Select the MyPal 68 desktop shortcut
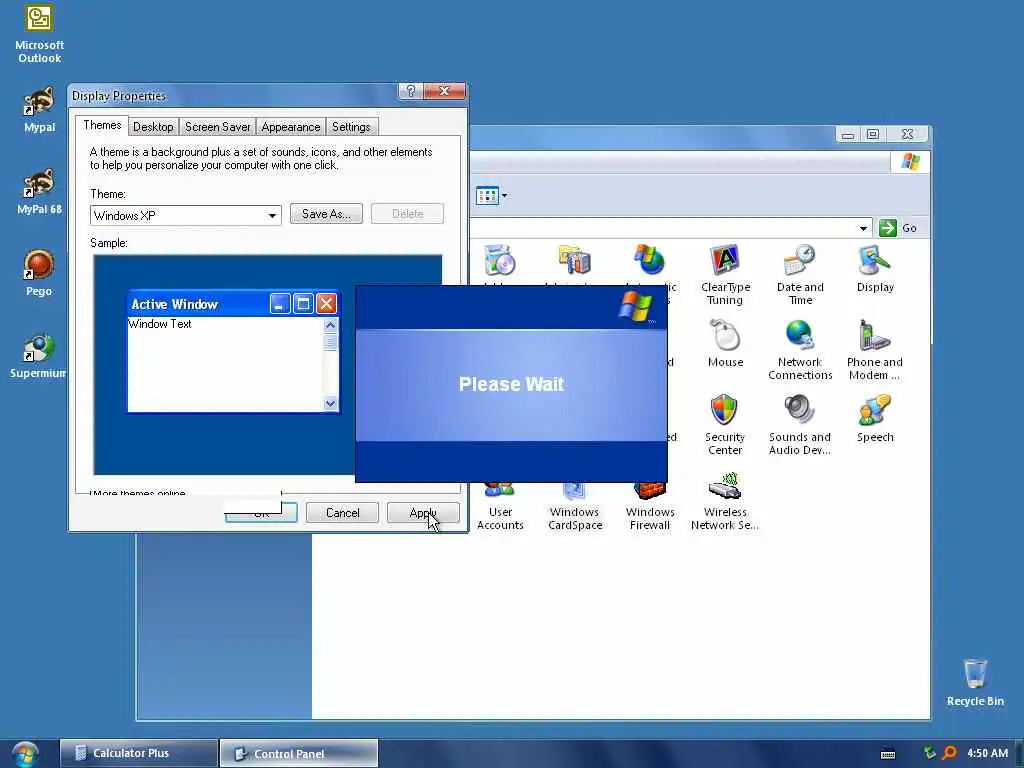Image resolution: width=1024 pixels, height=768 pixels. point(39,191)
